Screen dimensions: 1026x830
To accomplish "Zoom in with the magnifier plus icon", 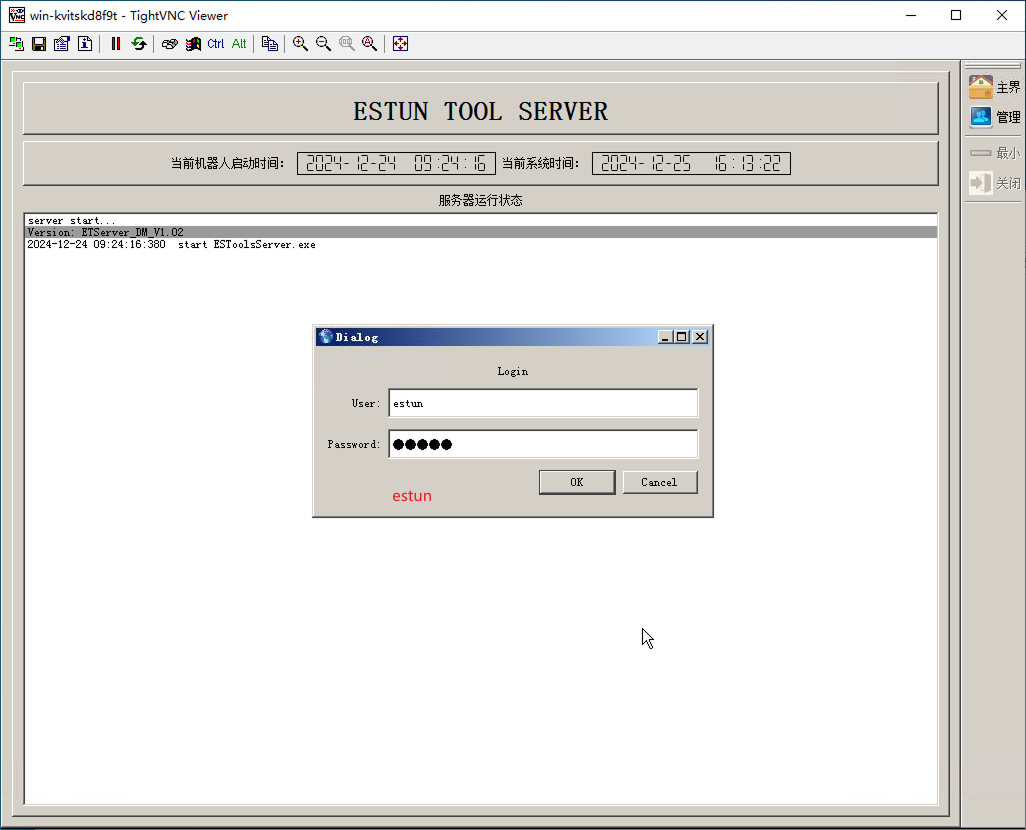I will pyautogui.click(x=300, y=44).
